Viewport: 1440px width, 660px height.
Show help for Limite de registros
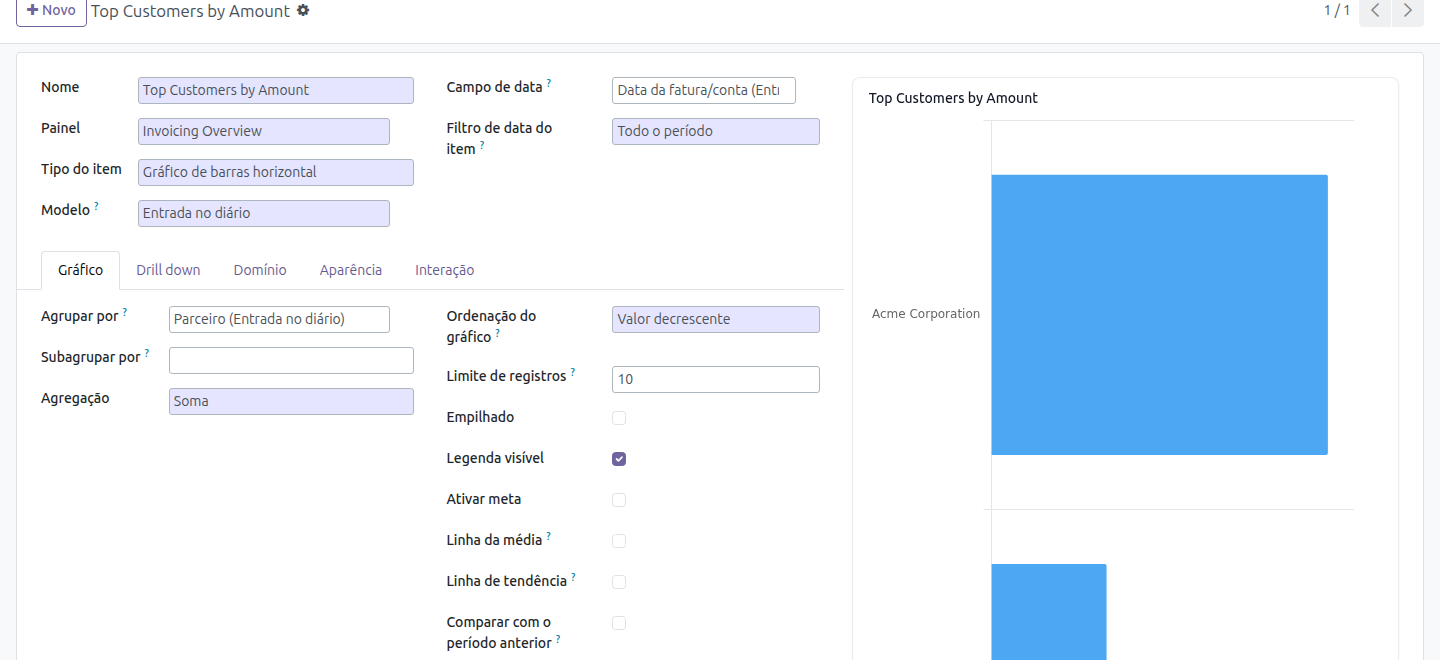[573, 372]
